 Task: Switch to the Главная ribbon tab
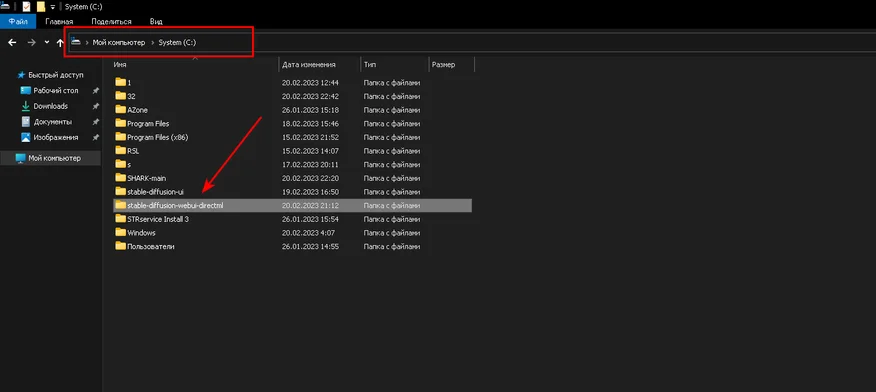[59, 22]
